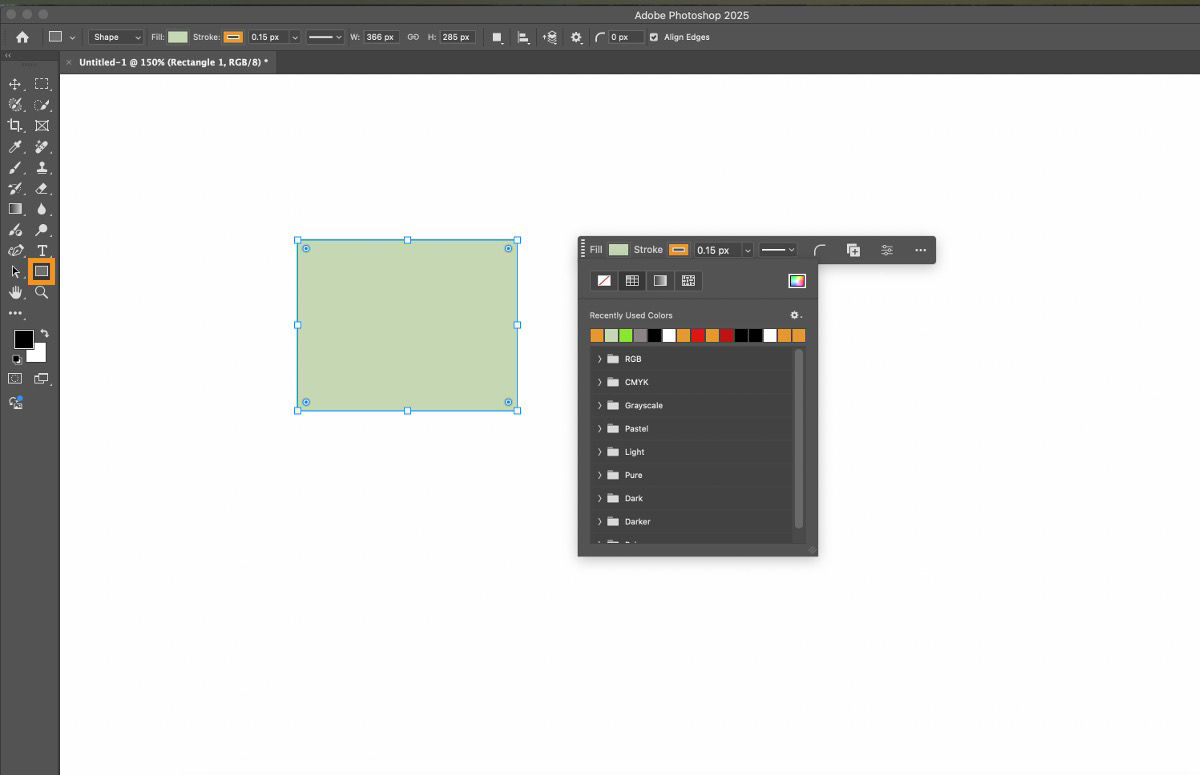Pick the green recently used color swatch
Image resolution: width=1200 pixels, height=775 pixels.
(x=625, y=335)
